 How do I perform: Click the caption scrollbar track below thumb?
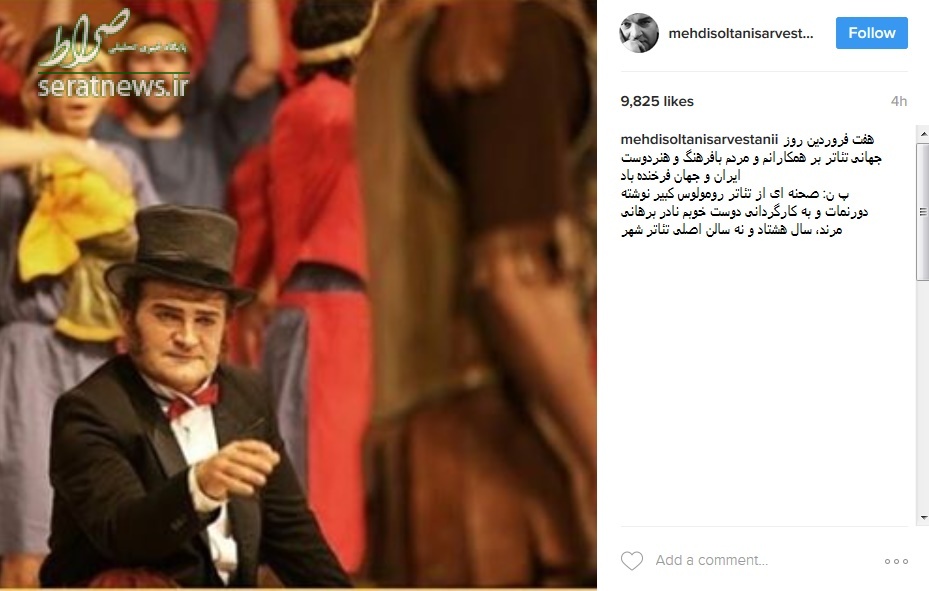(x=923, y=397)
